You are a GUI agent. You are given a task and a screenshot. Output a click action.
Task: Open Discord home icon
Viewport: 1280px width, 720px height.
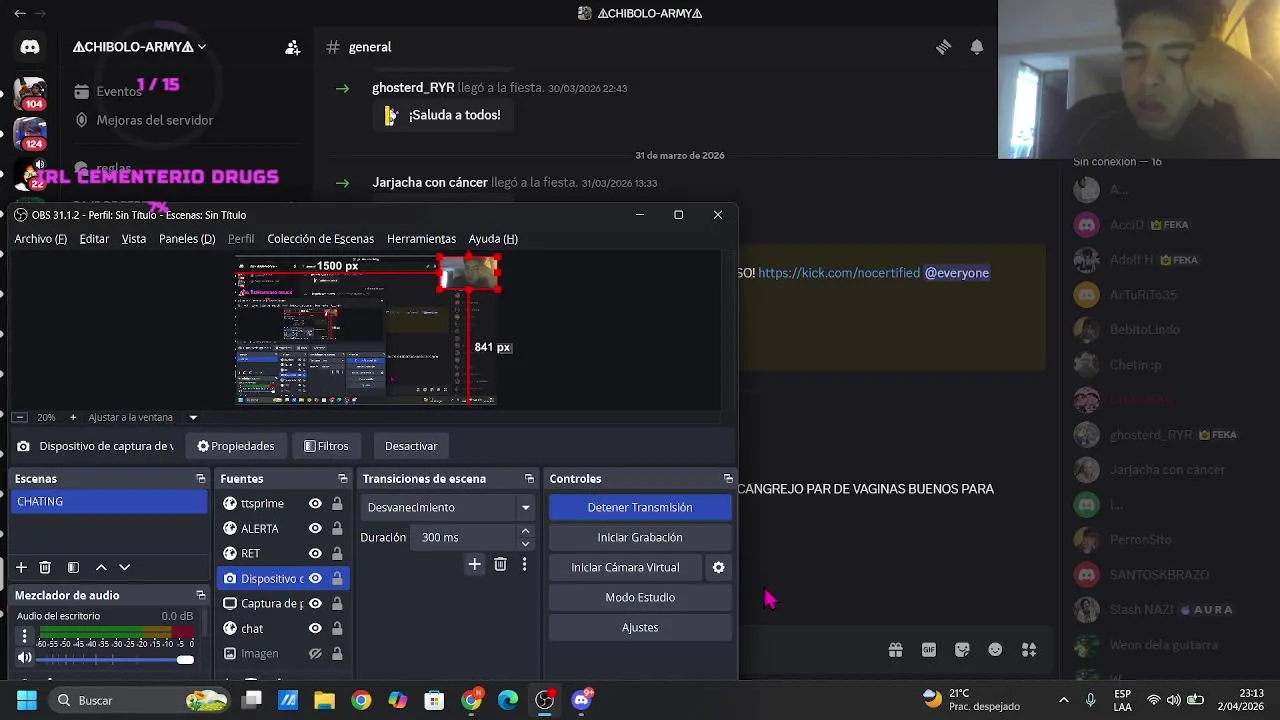point(30,47)
